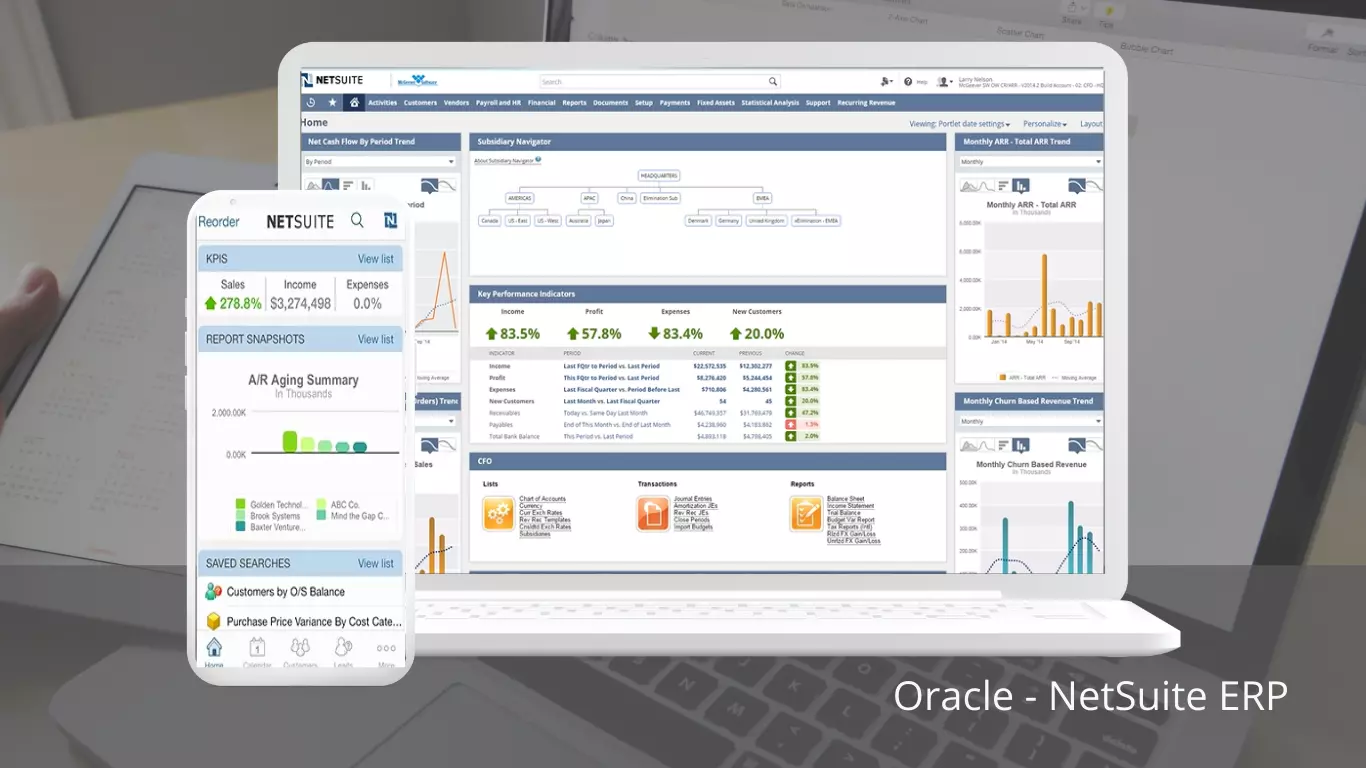The height and width of the screenshot is (768, 1366).
Task: Tap the More dots icon on the phone
Action: 386,648
